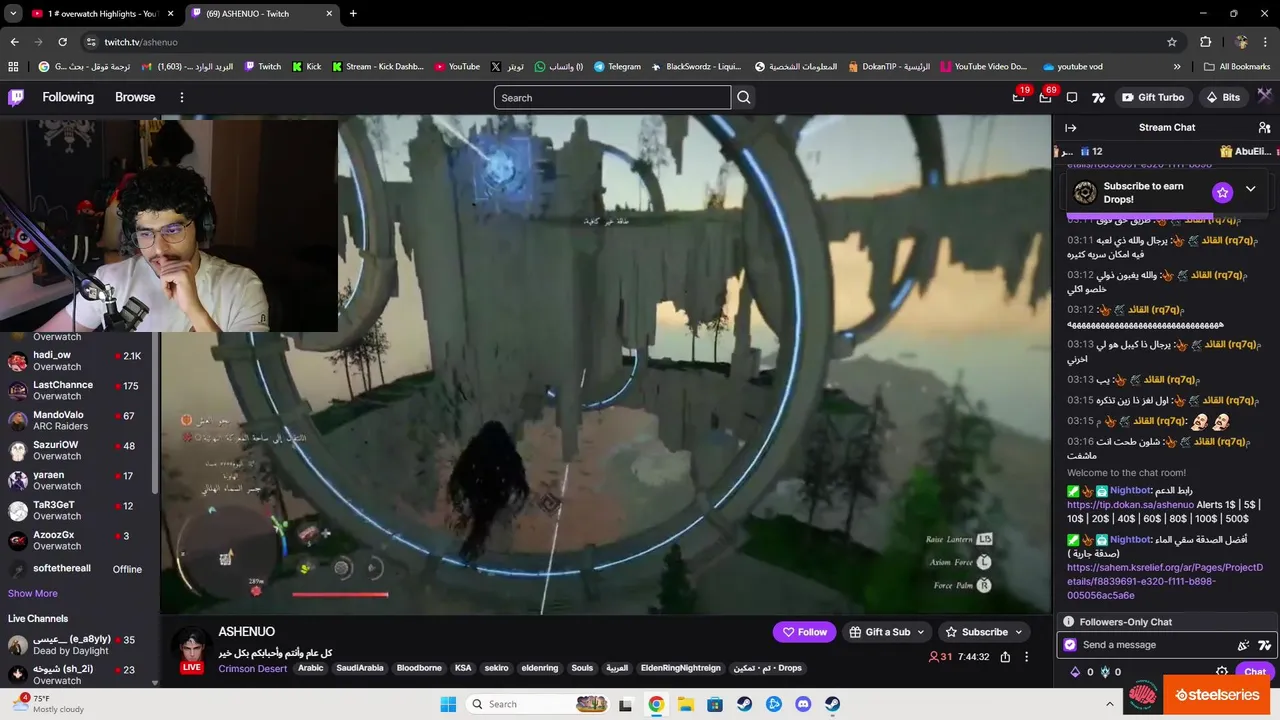Share the ASHENUO stream

[x=1005, y=657]
